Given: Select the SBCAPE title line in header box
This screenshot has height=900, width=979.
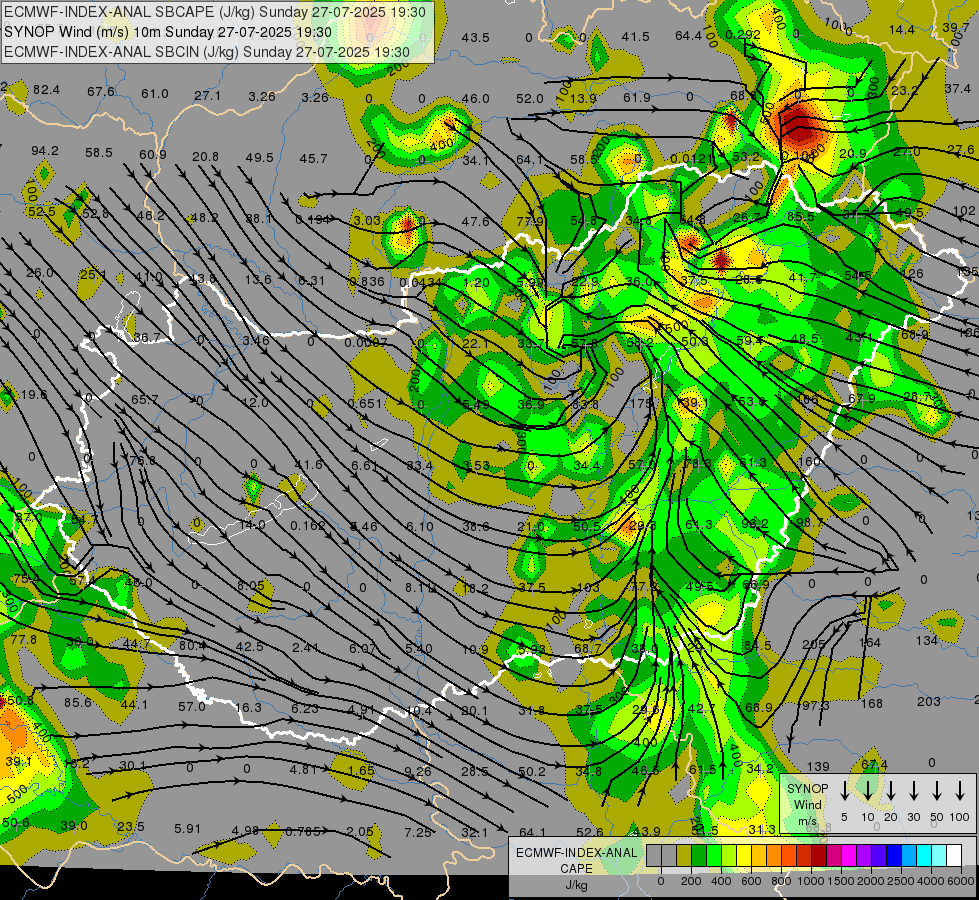Looking at the screenshot, I should (x=215, y=12).
